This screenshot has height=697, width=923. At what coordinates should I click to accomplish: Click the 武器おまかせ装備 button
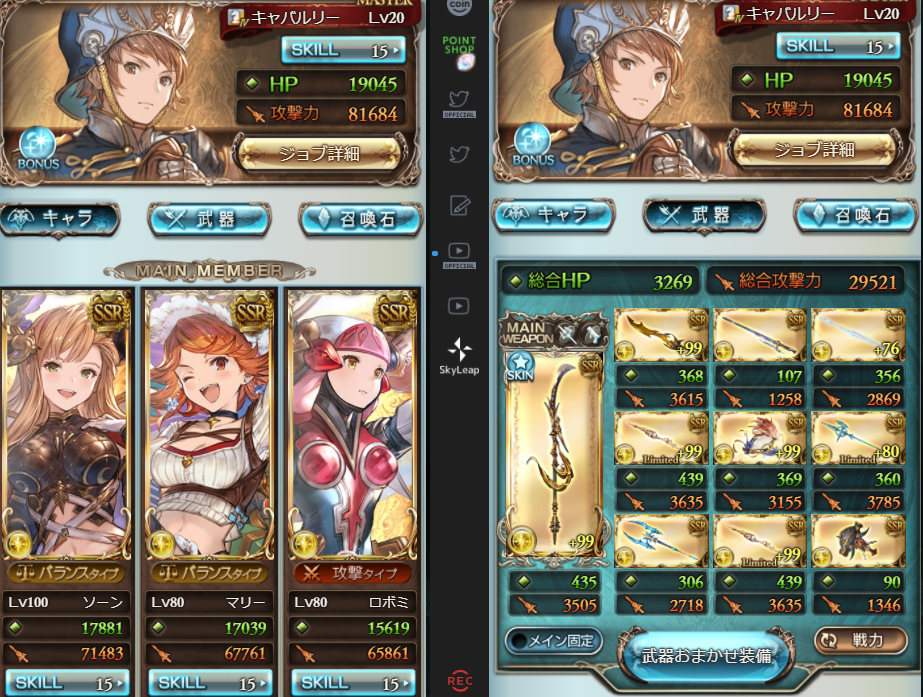pyautogui.click(x=706, y=656)
